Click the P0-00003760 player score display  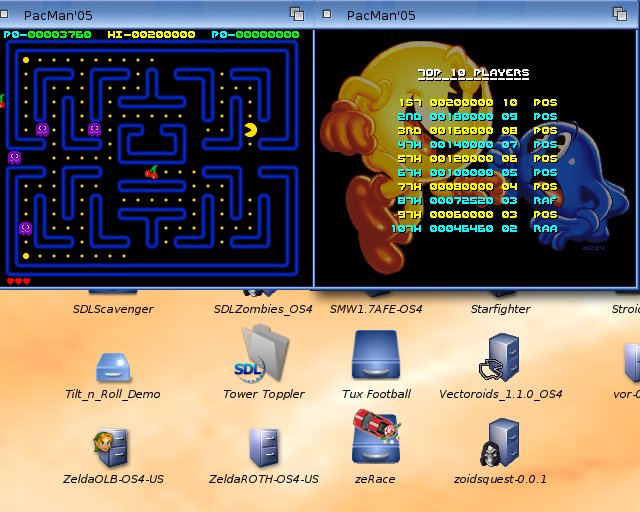(47, 35)
